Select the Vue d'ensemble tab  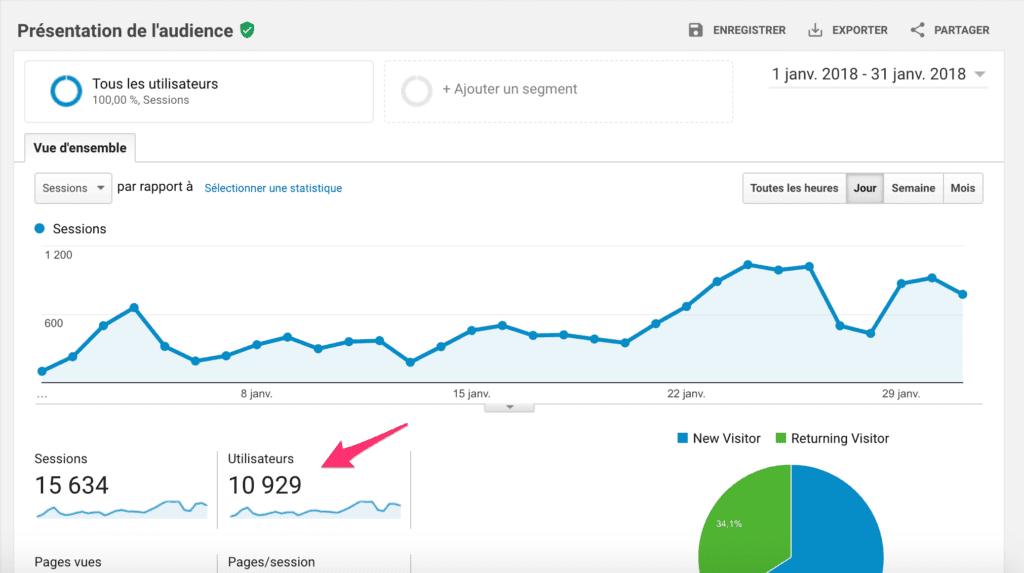point(80,148)
